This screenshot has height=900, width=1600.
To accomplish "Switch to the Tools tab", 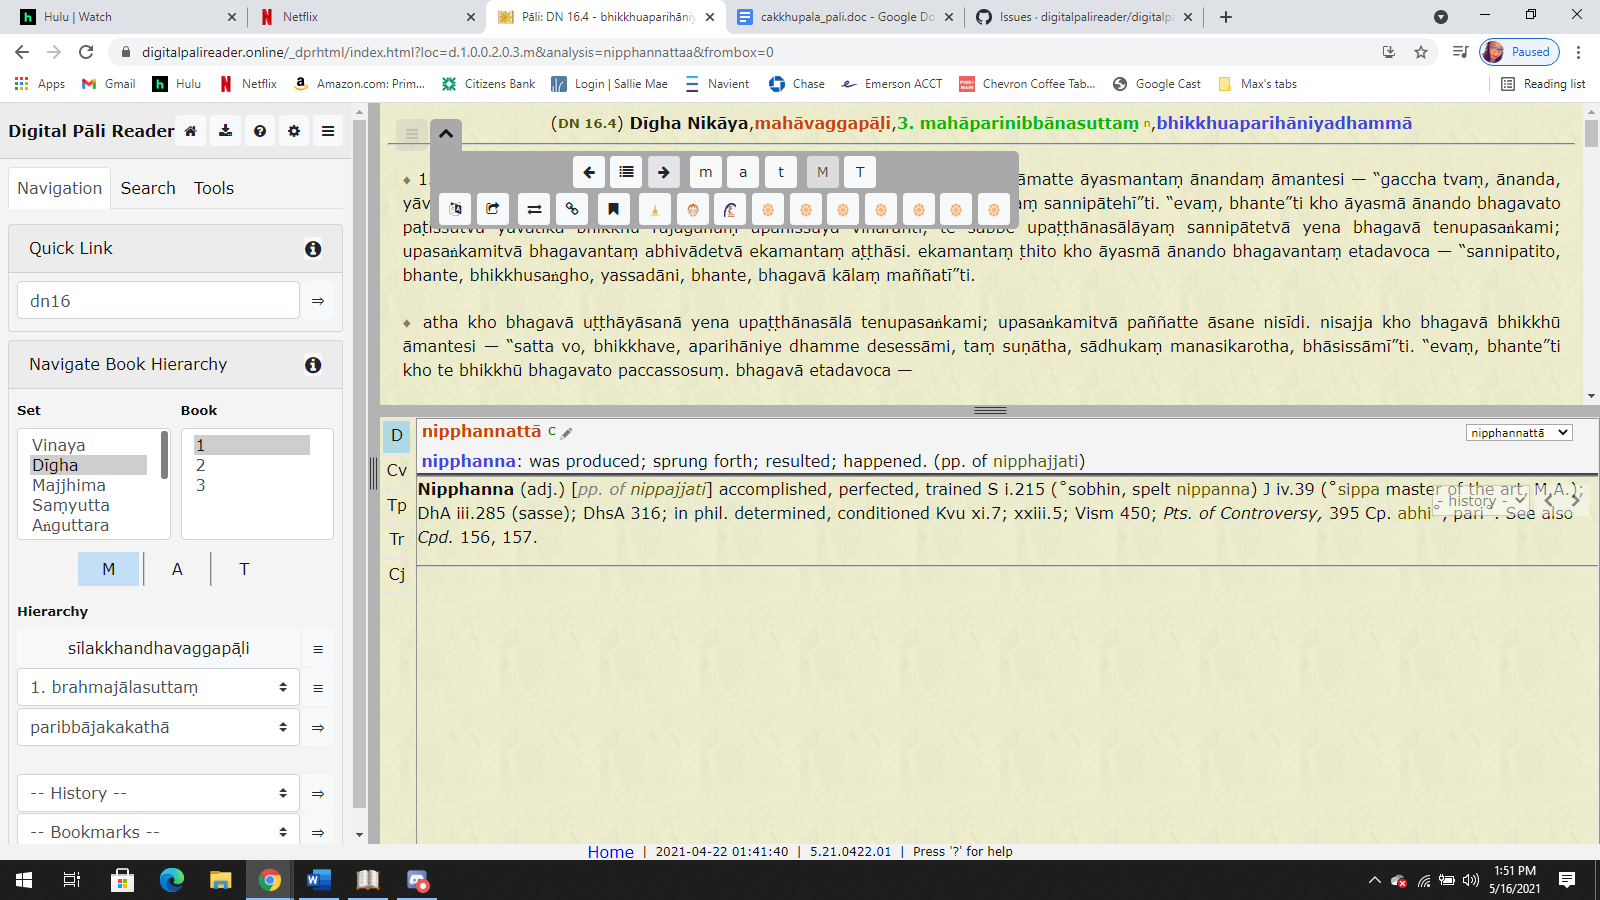I will click(213, 188).
